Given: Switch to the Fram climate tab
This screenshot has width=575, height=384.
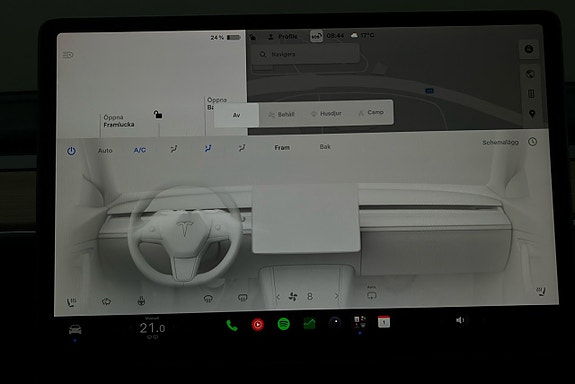Looking at the screenshot, I should point(282,147).
